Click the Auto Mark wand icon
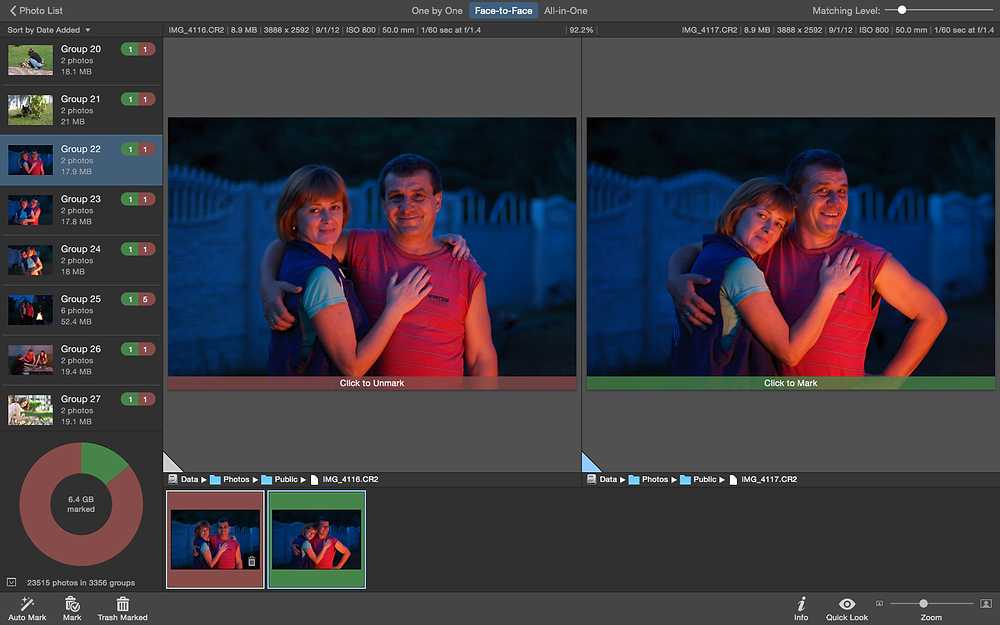This screenshot has height=625, width=1000. (x=27, y=604)
